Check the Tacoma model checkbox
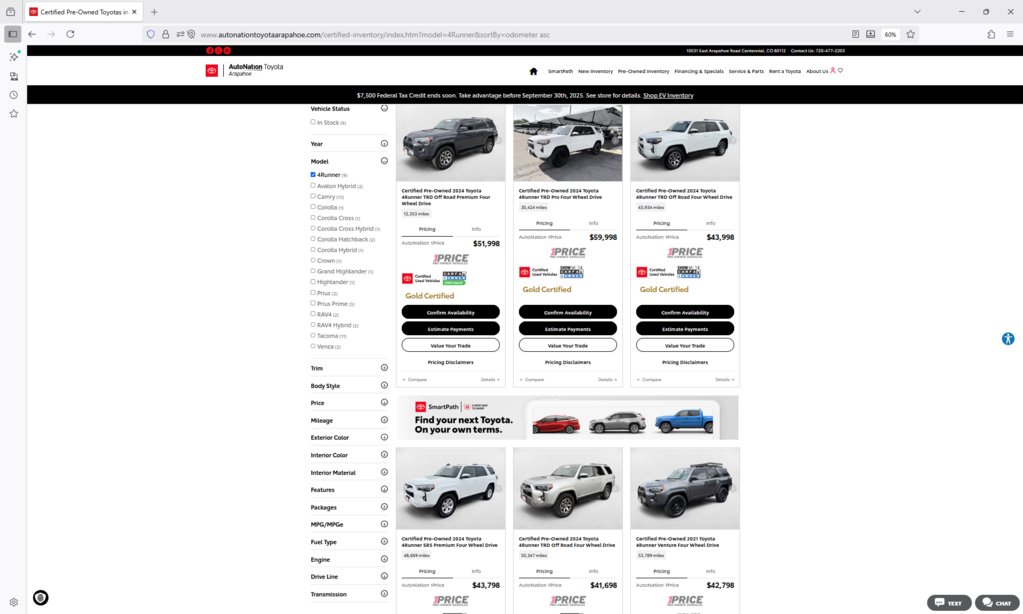 point(313,335)
